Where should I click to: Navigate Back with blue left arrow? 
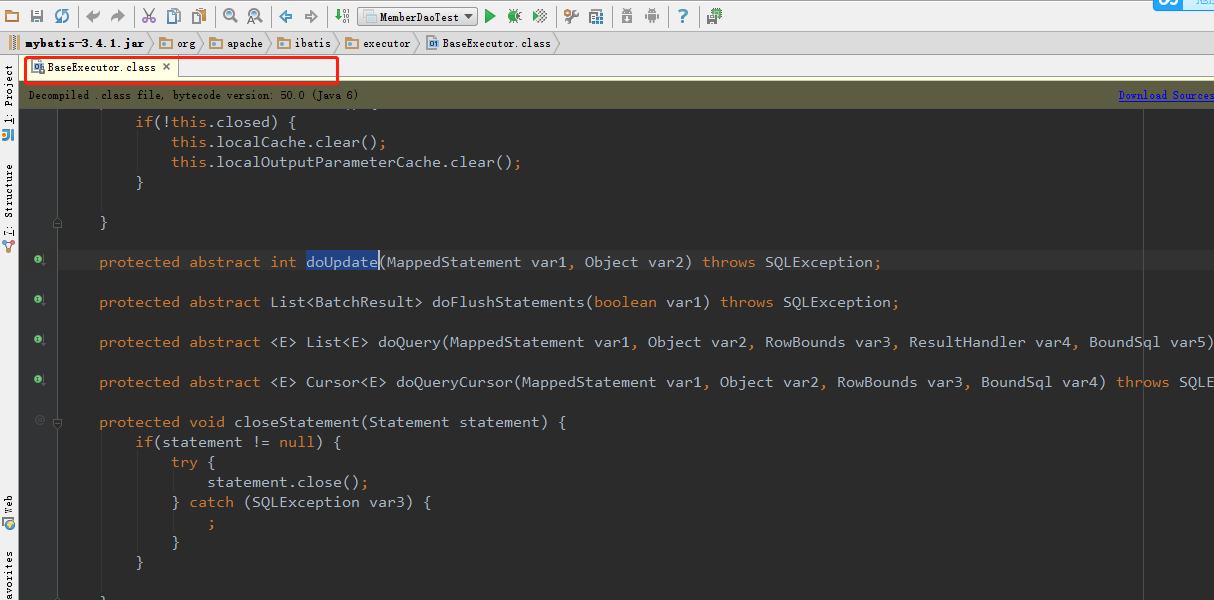(x=286, y=16)
